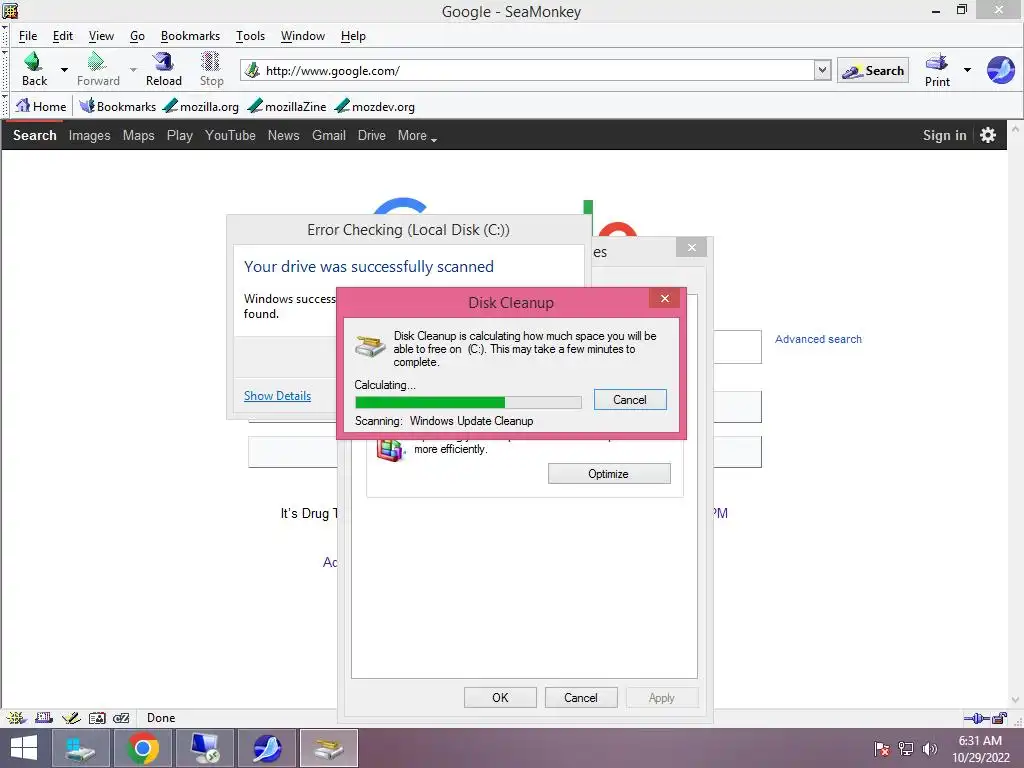Screen dimensions: 1024x768
Task: Open the Bookmarks menu
Action: 190,36
